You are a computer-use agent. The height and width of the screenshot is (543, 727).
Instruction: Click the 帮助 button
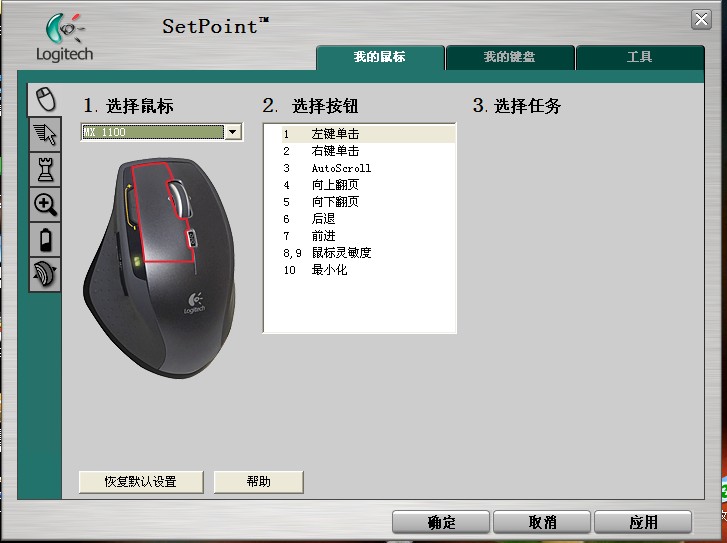point(259,482)
